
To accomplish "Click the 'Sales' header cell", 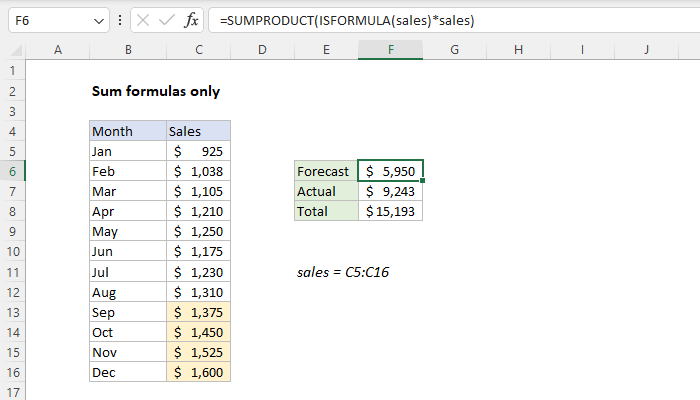I will click(199, 131).
